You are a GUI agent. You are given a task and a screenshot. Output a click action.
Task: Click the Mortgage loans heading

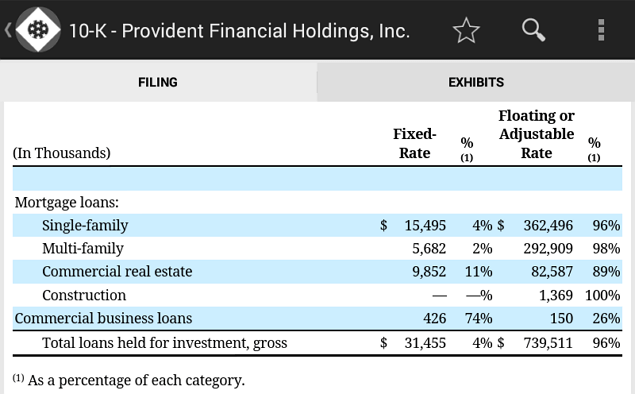(67, 202)
